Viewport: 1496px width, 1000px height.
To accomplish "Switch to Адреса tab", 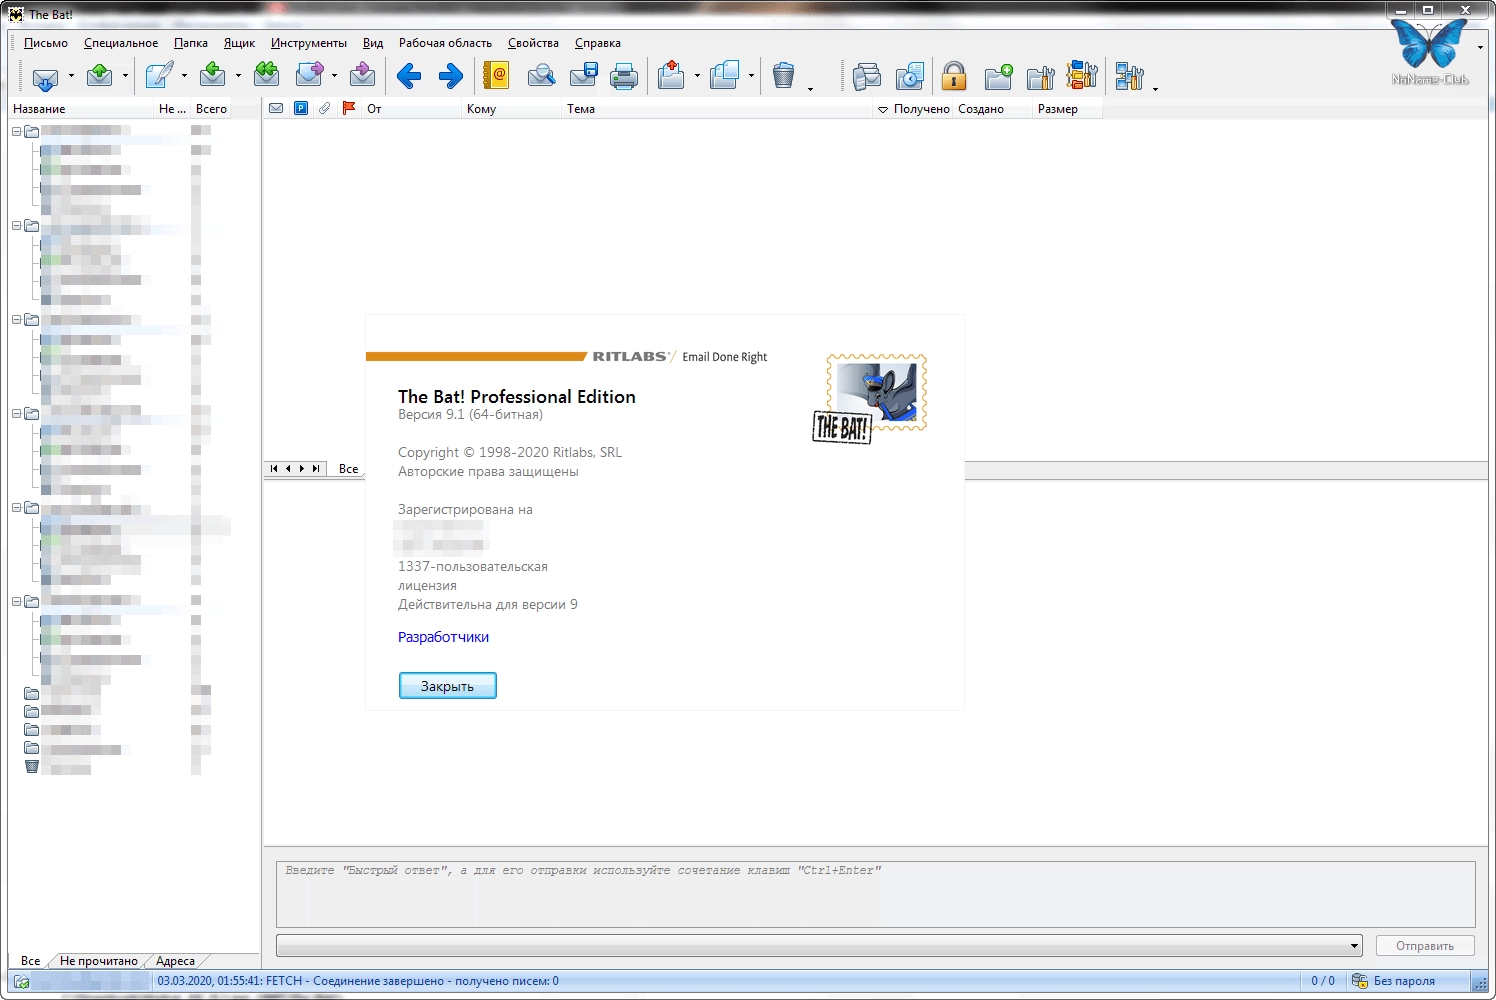I will tap(176, 961).
